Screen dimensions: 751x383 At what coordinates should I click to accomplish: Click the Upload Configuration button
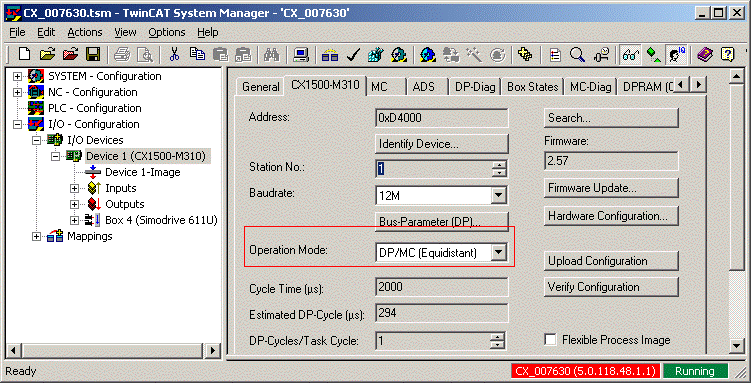point(611,261)
